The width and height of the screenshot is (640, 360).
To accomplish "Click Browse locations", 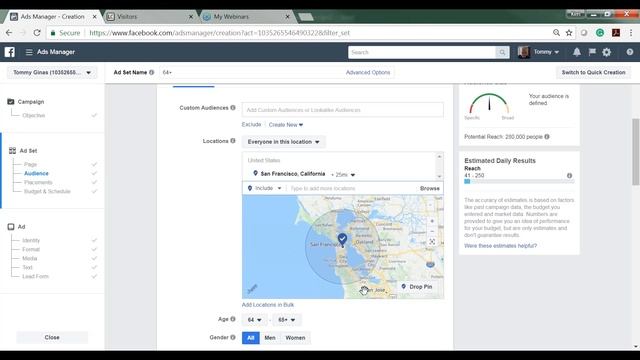I will 430,188.
